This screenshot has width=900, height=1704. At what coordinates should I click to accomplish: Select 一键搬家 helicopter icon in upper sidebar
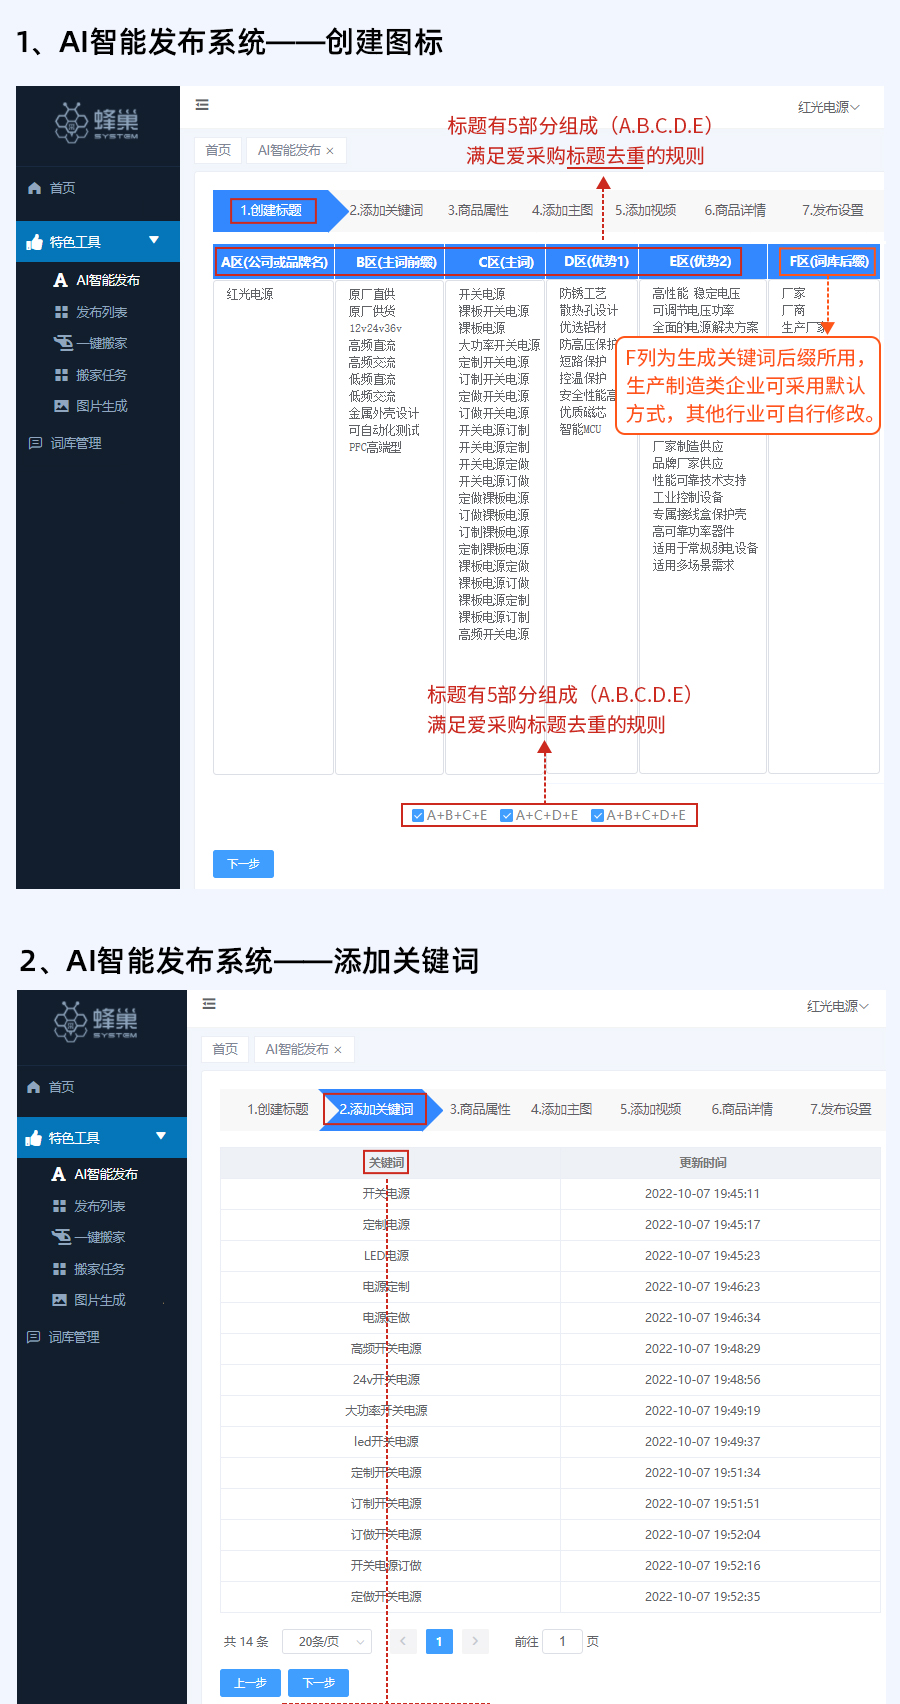click(x=62, y=343)
